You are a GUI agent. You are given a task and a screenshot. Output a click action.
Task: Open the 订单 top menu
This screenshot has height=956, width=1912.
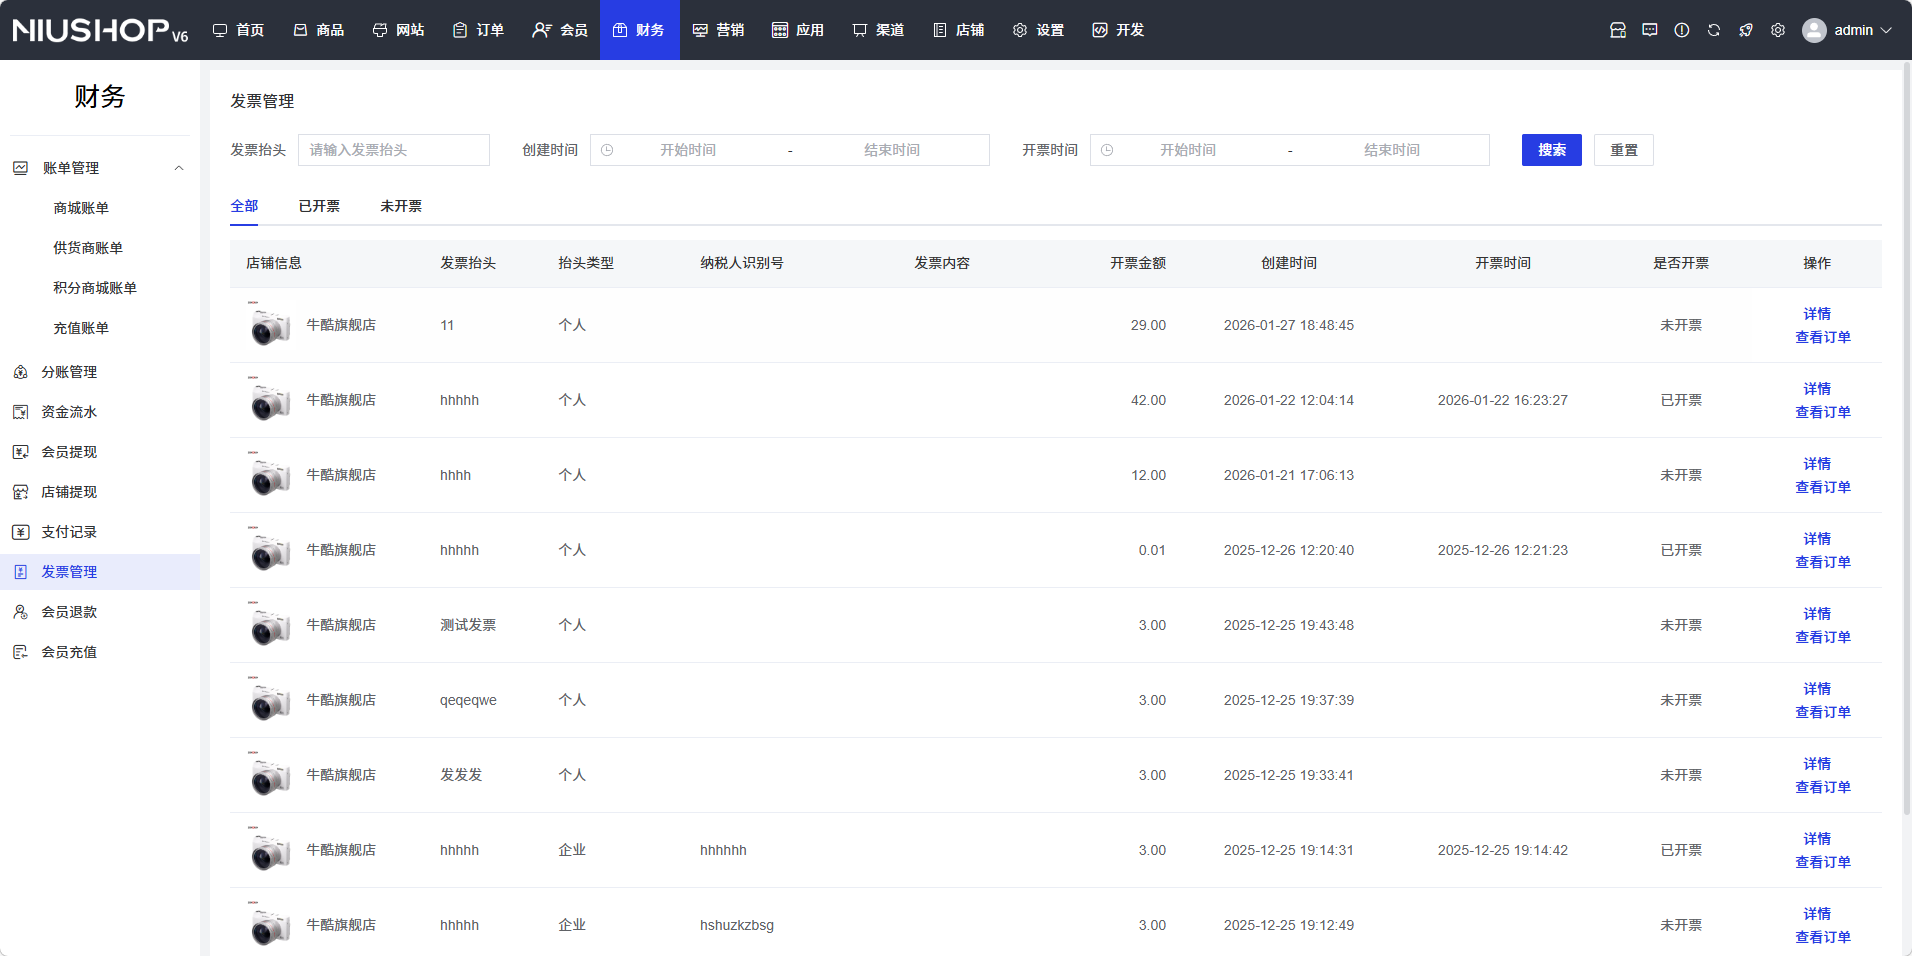[x=478, y=30]
